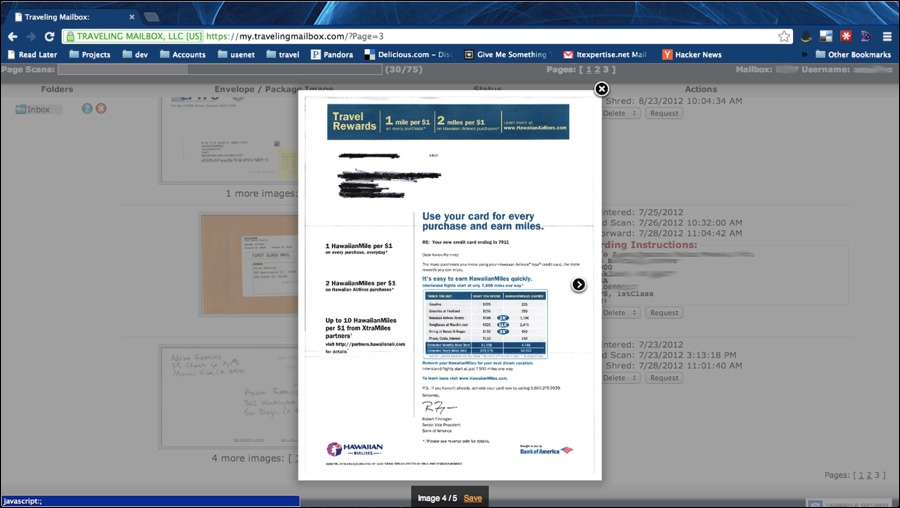Open the Accounts bookmarks folder
Viewport: 900px width, 508px height.
pyautogui.click(x=183, y=55)
